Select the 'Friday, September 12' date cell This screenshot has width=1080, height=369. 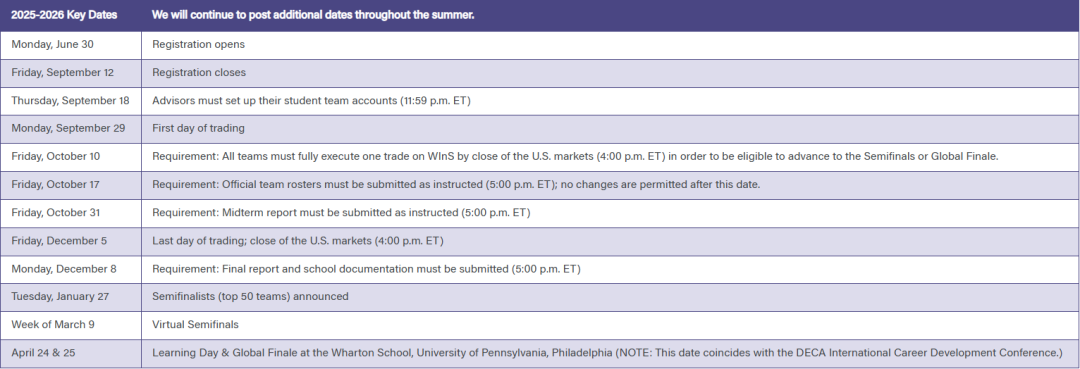pyautogui.click(x=71, y=73)
